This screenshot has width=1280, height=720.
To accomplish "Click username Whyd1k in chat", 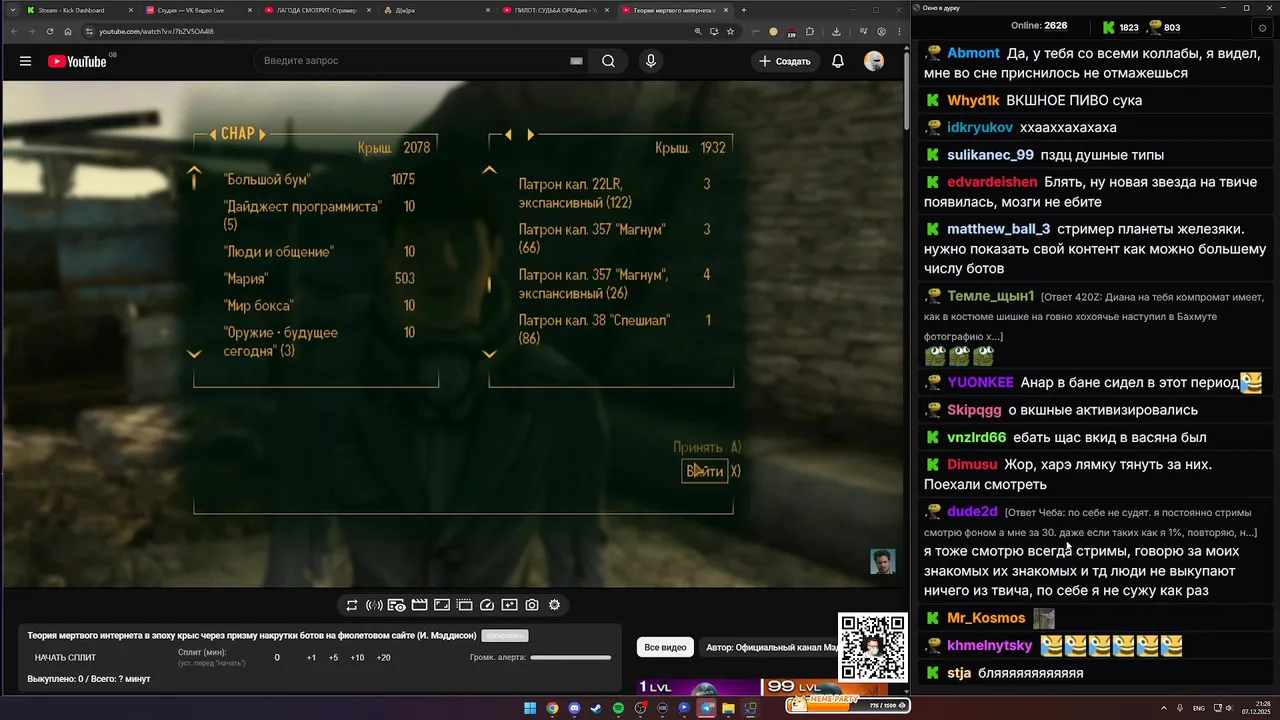I will click(x=974, y=100).
